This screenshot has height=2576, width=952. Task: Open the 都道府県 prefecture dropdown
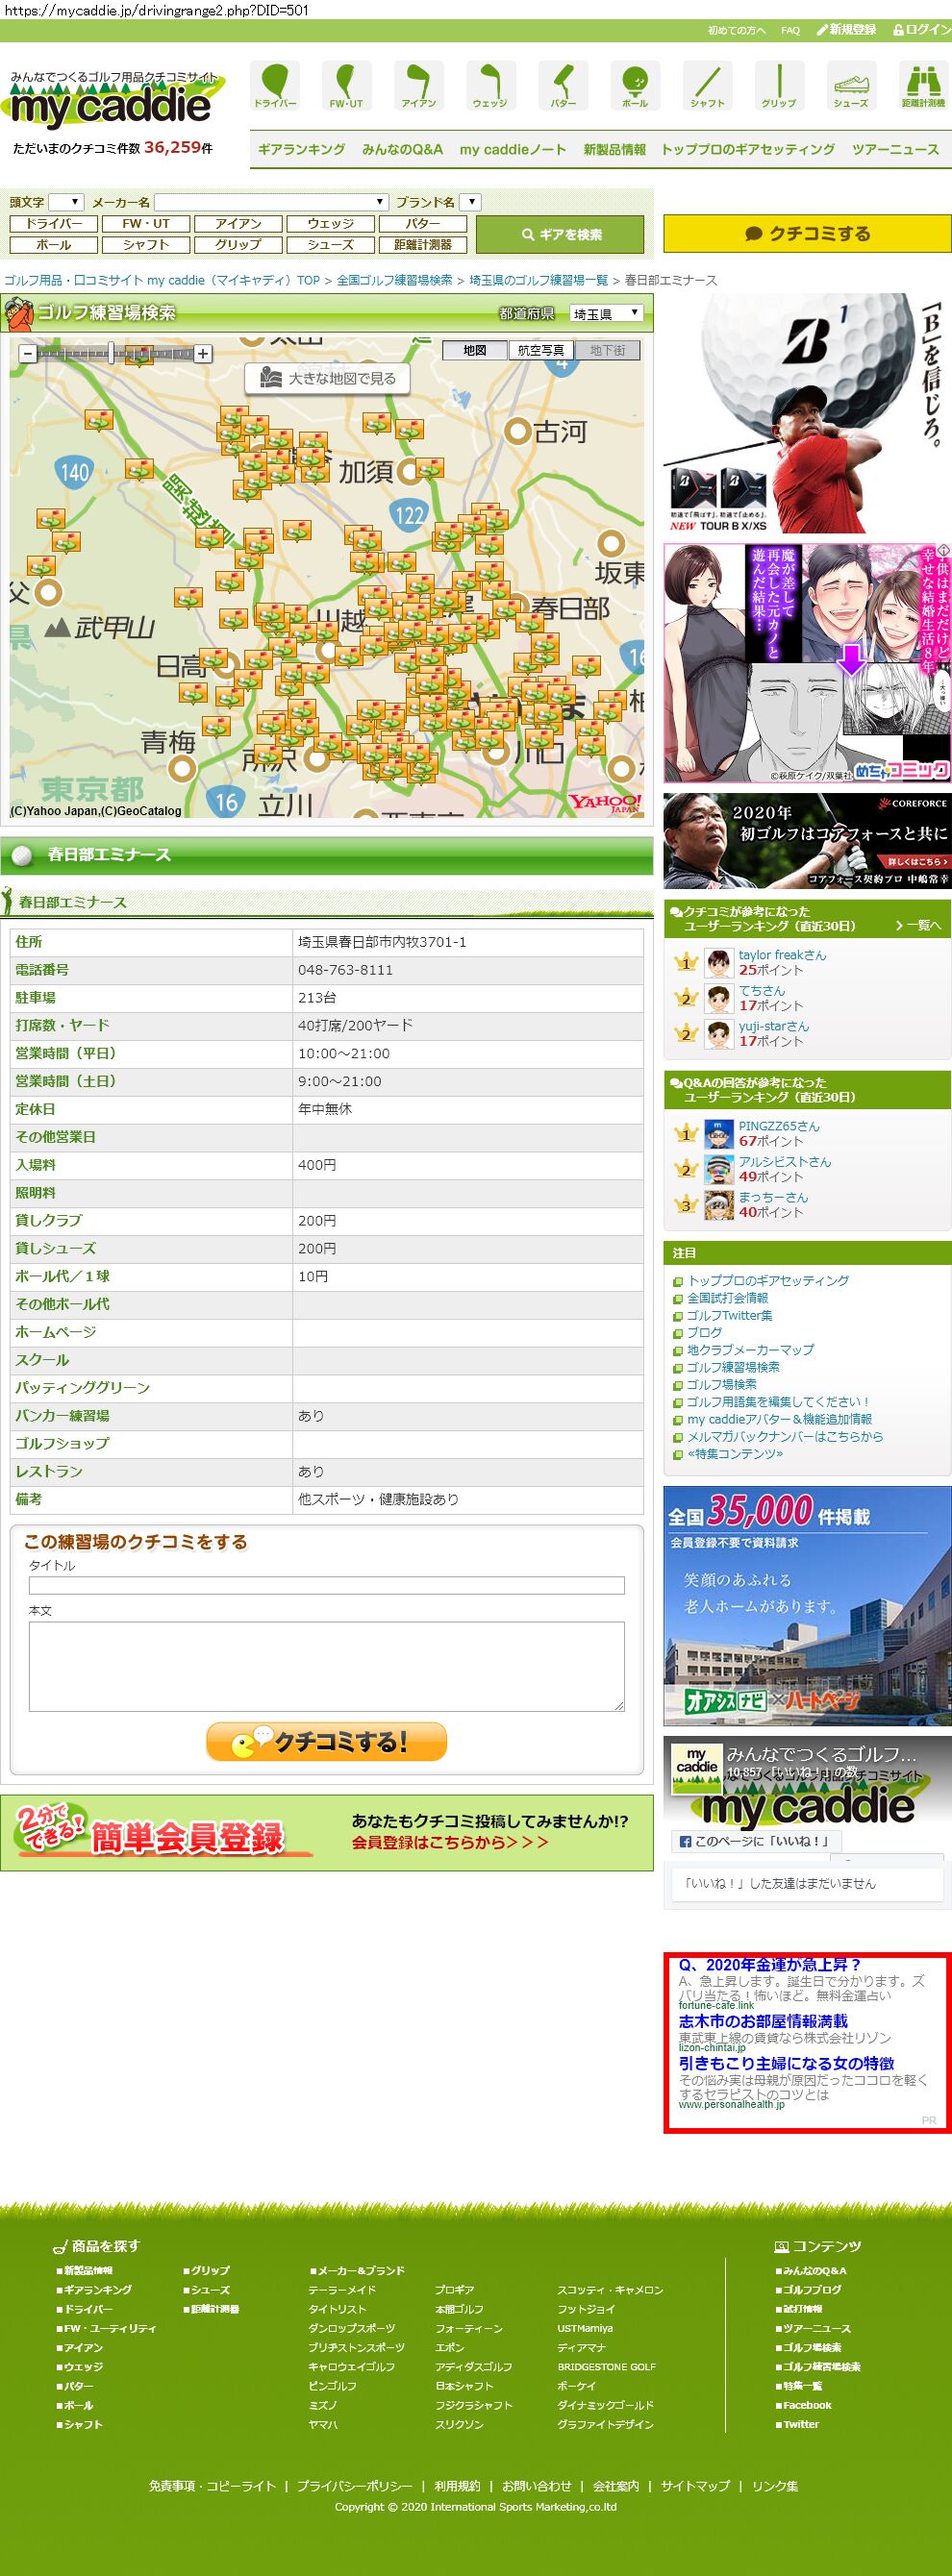tap(606, 314)
